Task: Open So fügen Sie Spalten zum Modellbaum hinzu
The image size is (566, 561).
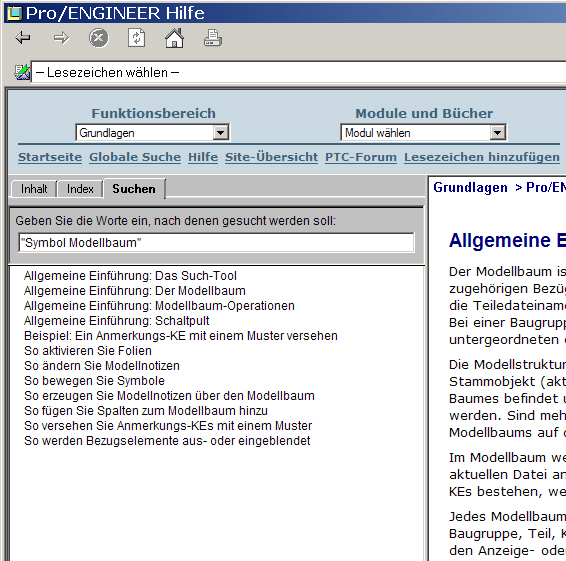Action: tap(146, 410)
